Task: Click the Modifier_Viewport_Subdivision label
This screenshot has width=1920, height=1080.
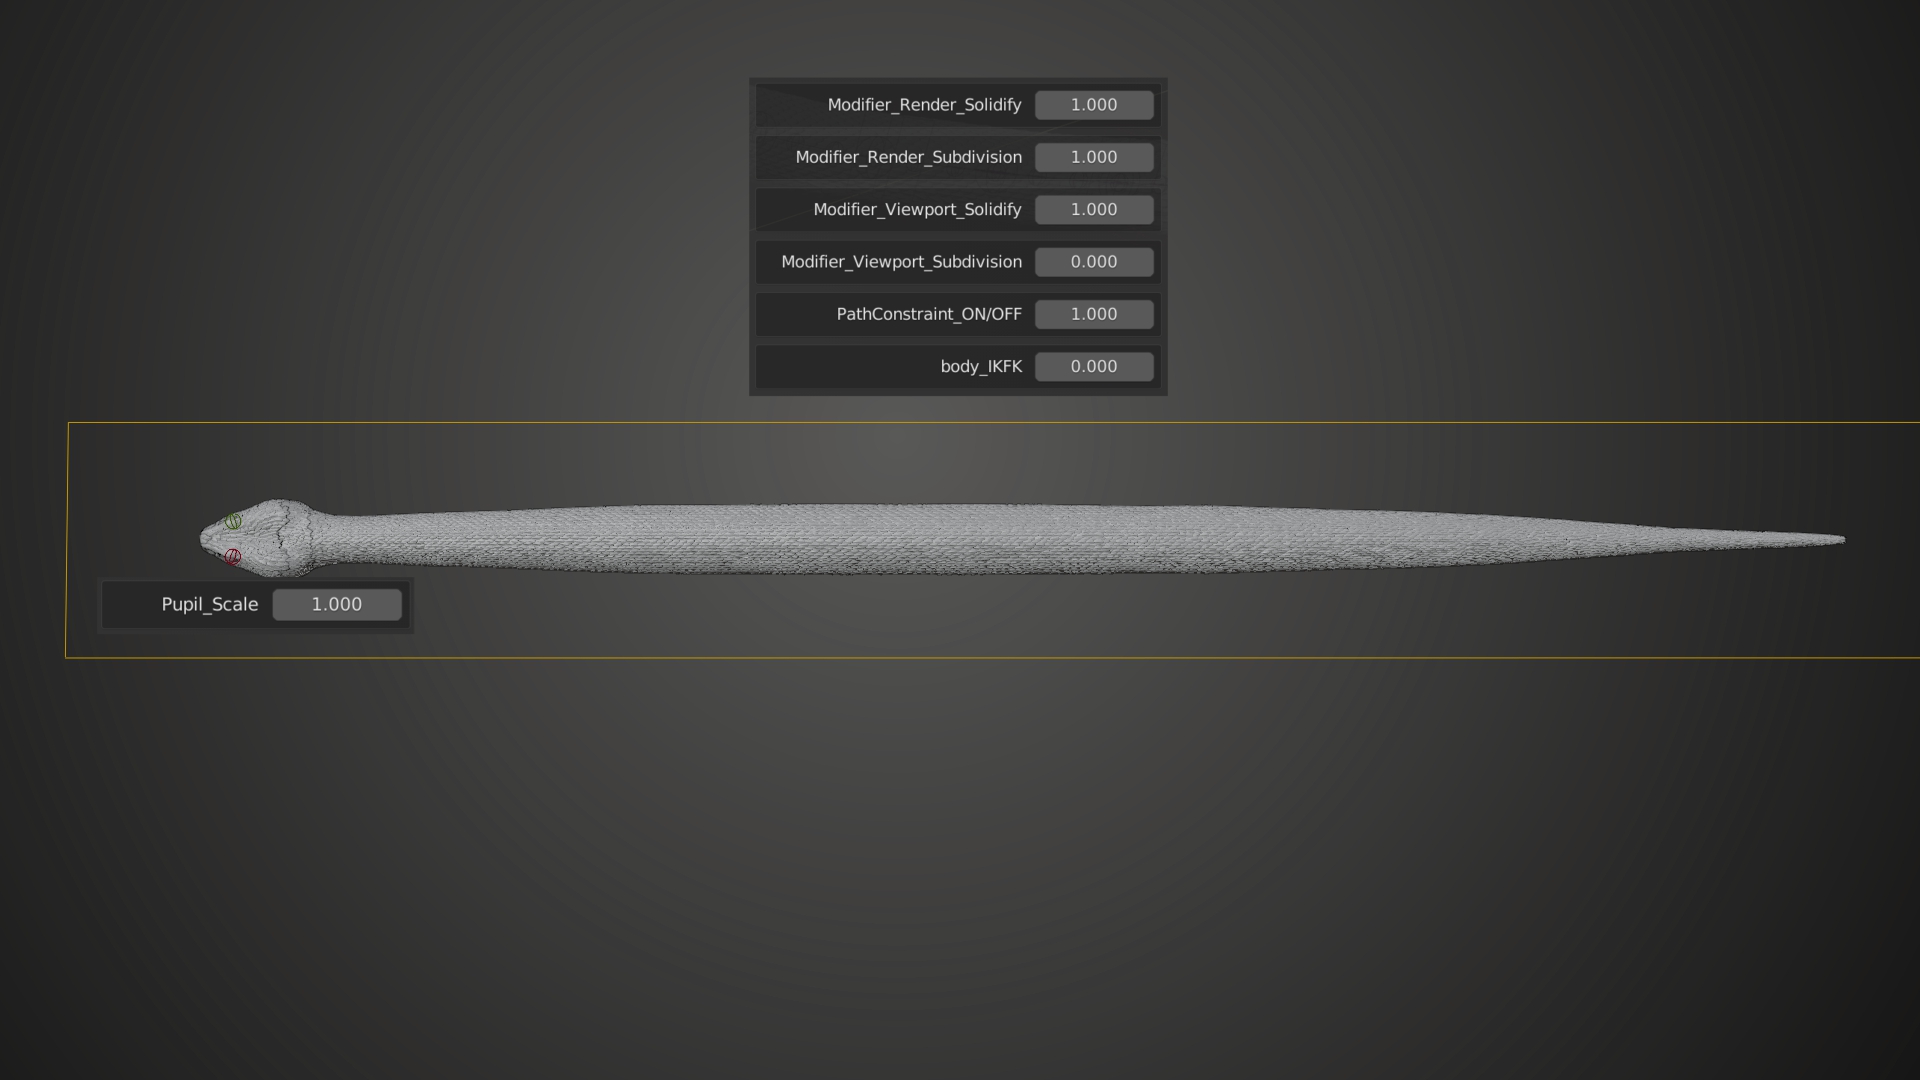Action: [x=901, y=262]
